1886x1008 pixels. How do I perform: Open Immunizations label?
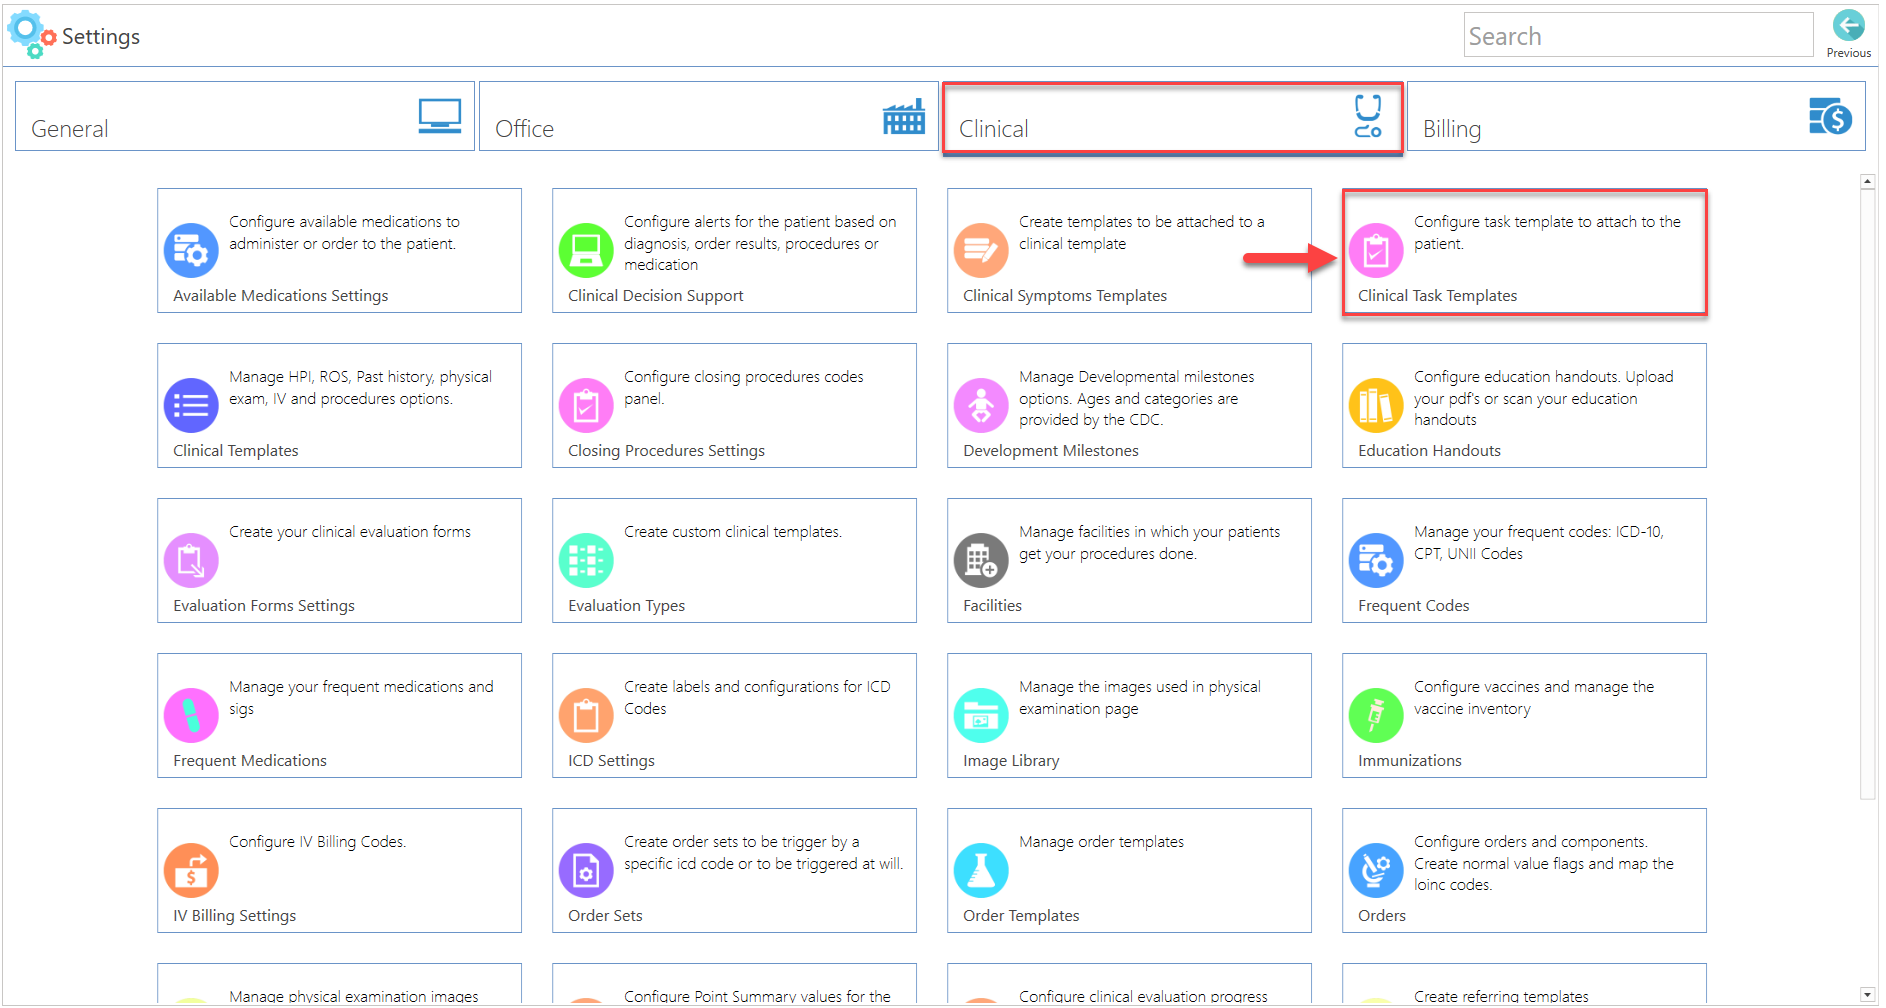click(x=1410, y=761)
